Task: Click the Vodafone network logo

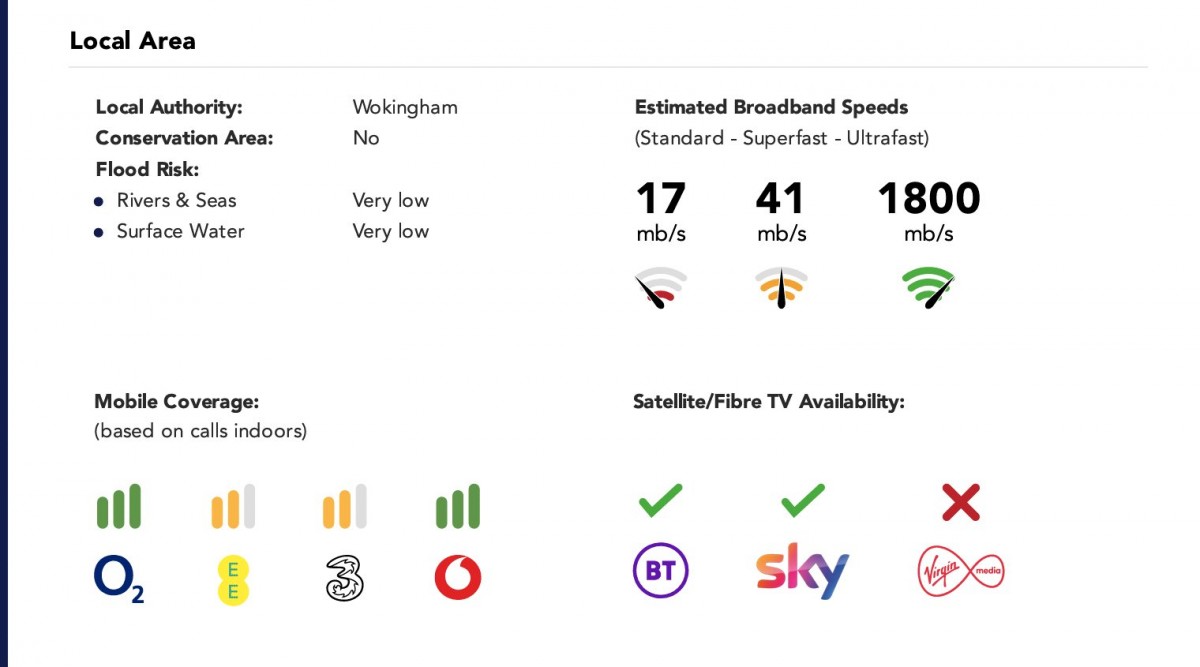Action: tap(458, 578)
